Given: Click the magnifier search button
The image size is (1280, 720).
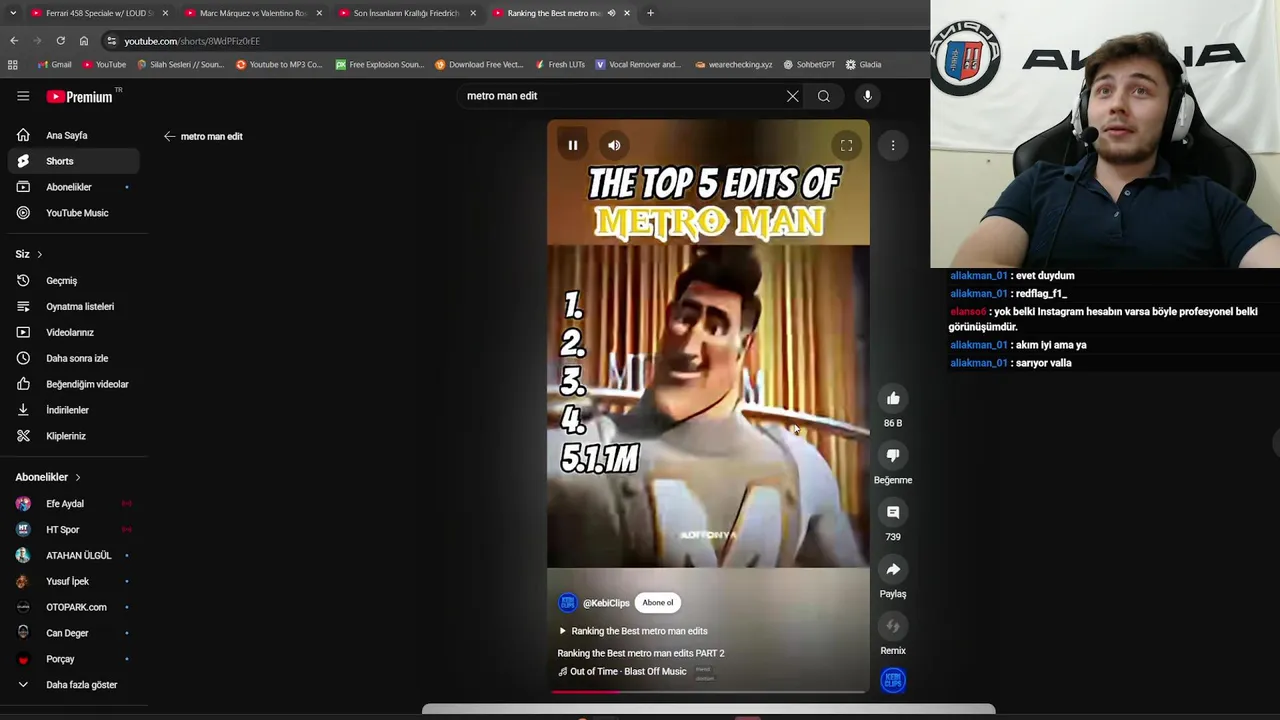Looking at the screenshot, I should pos(823,96).
